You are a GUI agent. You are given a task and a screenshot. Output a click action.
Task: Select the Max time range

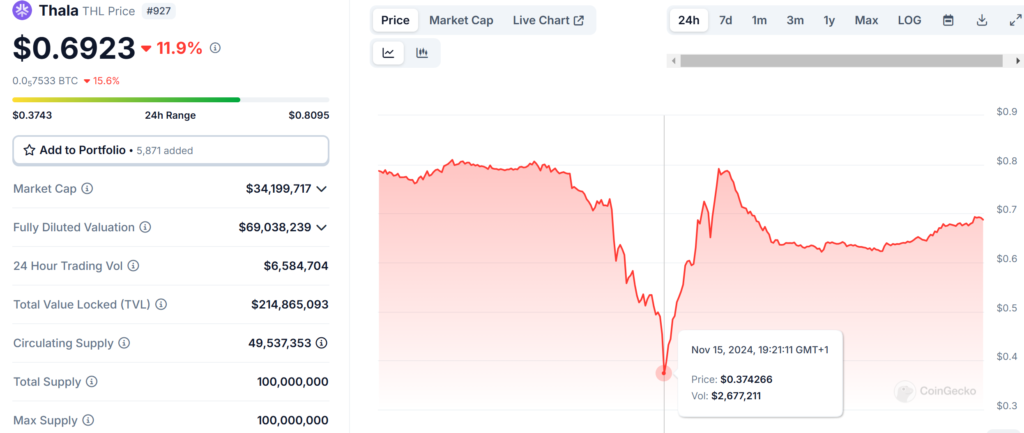point(867,20)
